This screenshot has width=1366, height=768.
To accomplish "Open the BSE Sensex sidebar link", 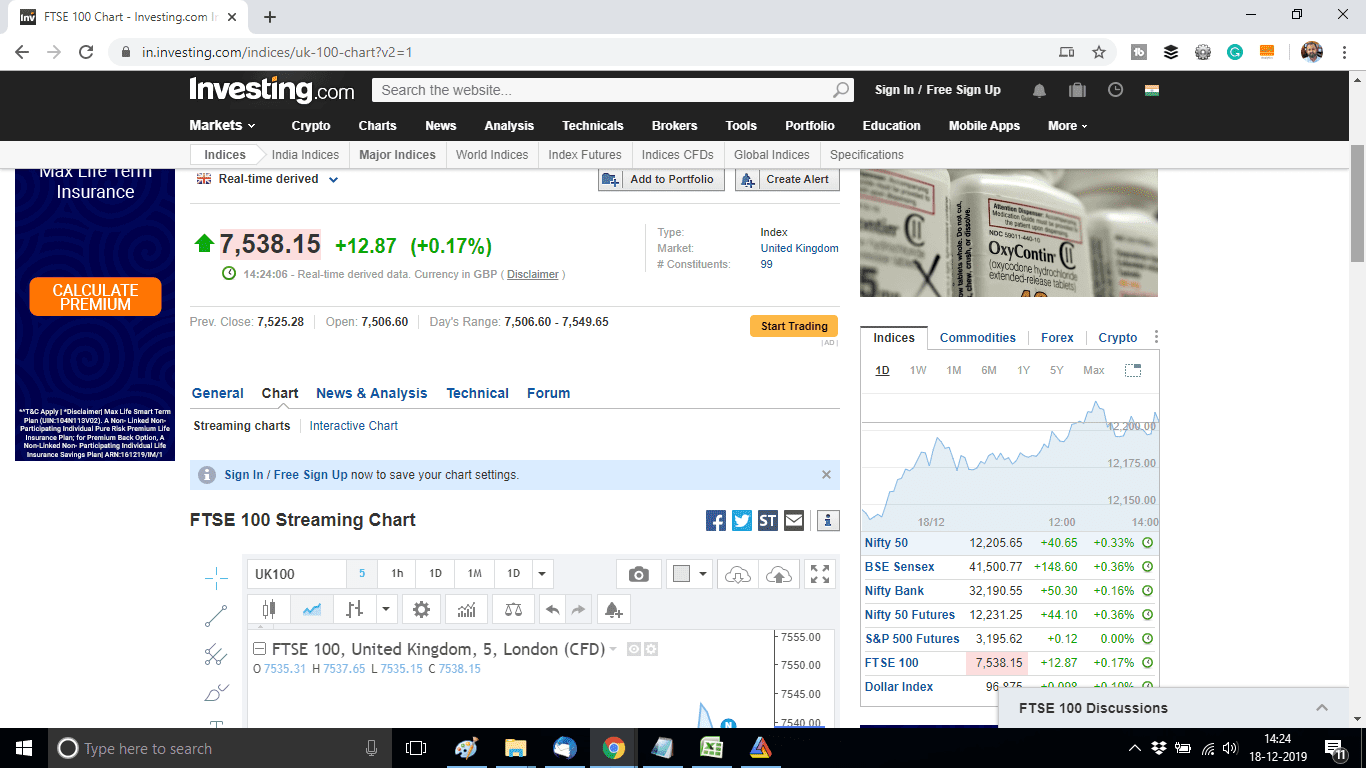I will pos(900,567).
